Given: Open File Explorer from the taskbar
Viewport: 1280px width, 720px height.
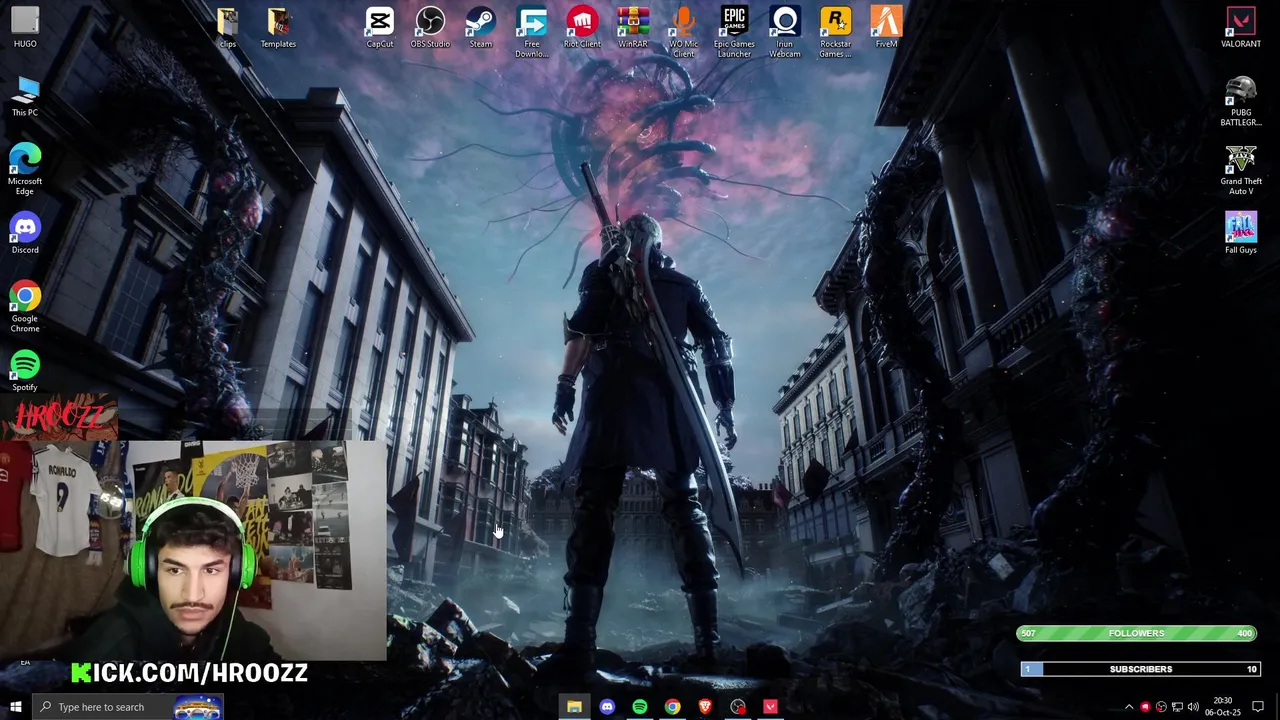Looking at the screenshot, I should pos(574,707).
